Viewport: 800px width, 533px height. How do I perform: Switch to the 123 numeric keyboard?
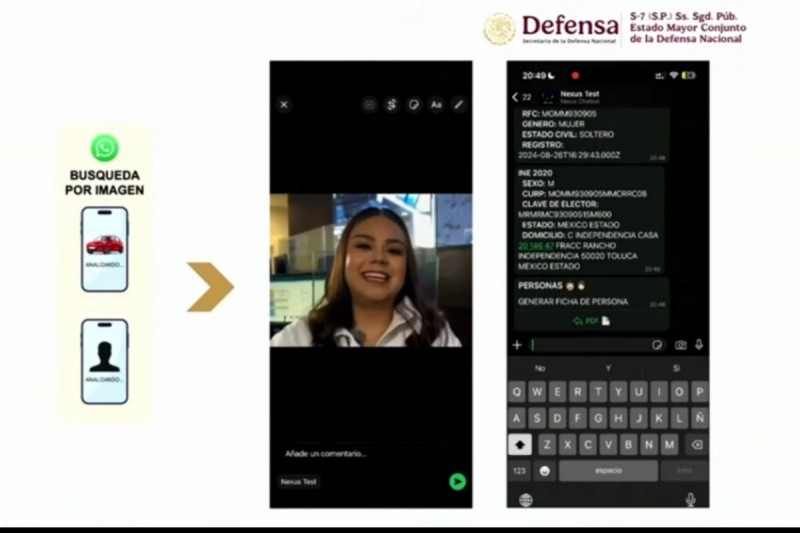[519, 470]
